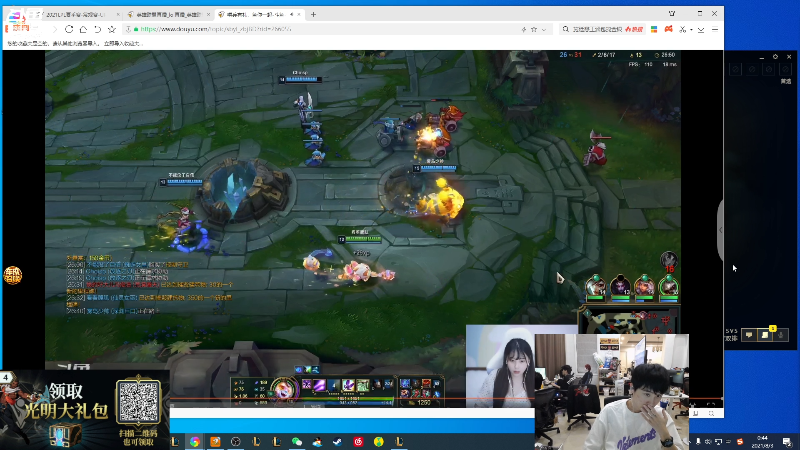Open the colorful grid apps extension icon
The image size is (800, 450).
(x=654, y=29)
